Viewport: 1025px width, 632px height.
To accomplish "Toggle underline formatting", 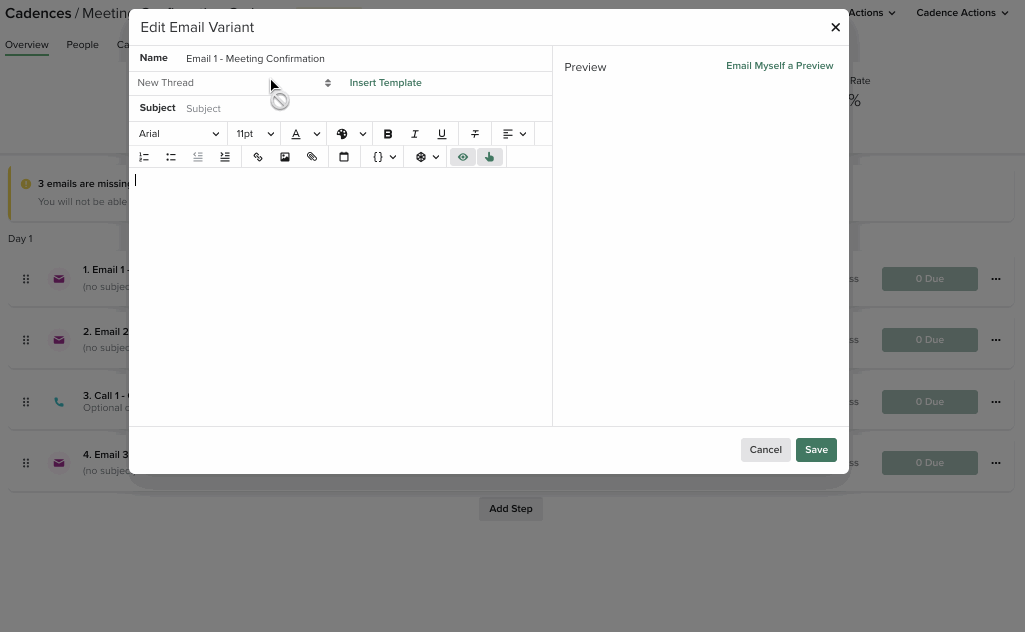I will pyautogui.click(x=441, y=133).
